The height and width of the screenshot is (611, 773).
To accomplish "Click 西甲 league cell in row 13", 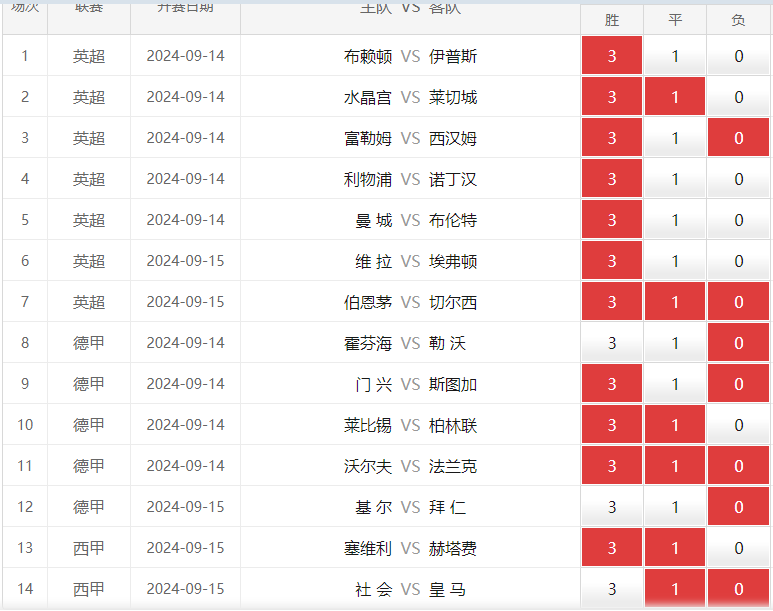I will click(89, 547).
